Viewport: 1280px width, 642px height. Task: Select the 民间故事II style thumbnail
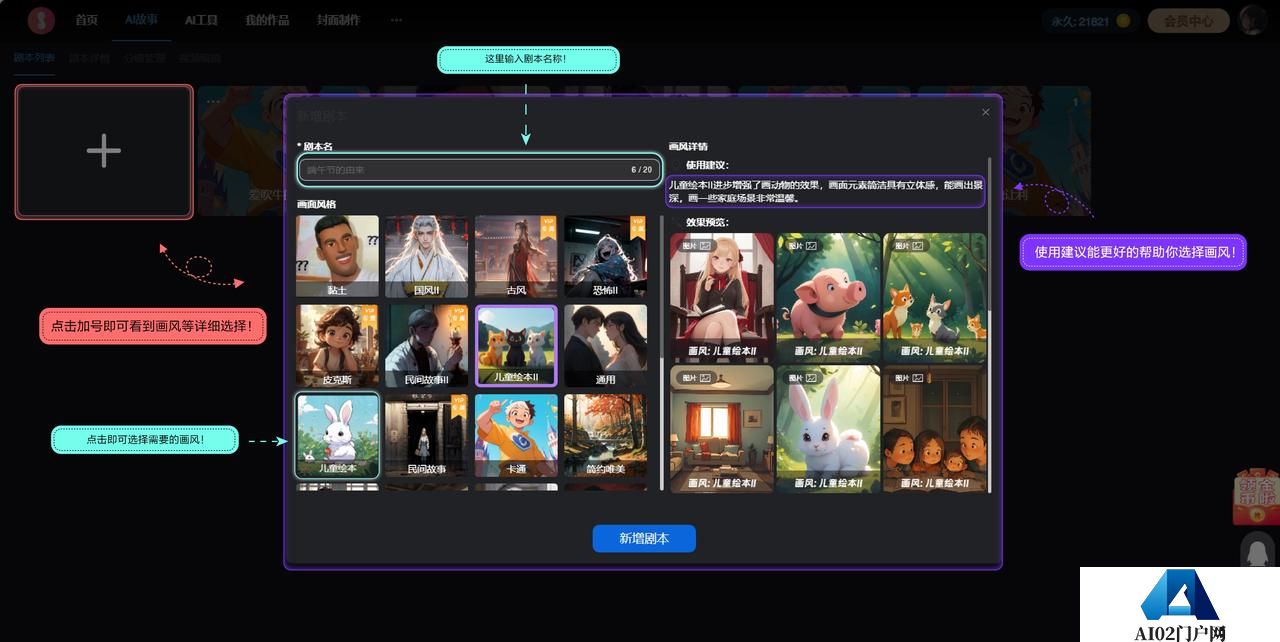(x=426, y=346)
